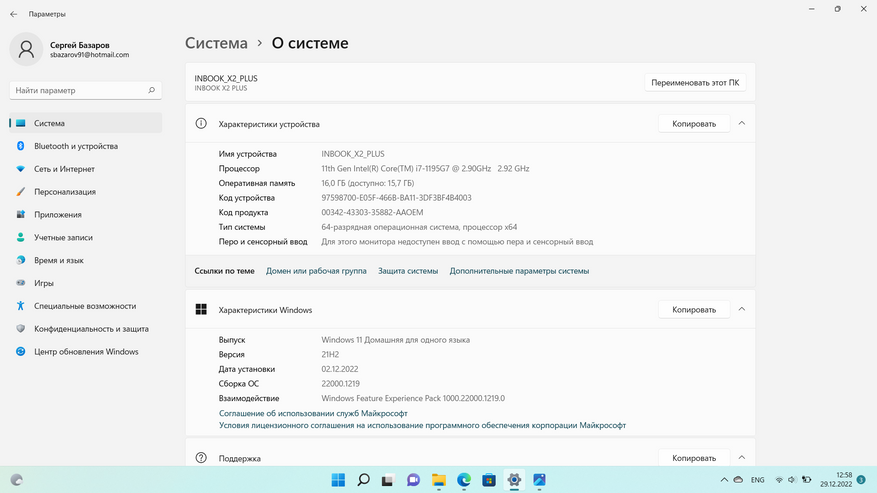Open Windows Start menu on taskbar
877x493 pixels.
(x=338, y=480)
